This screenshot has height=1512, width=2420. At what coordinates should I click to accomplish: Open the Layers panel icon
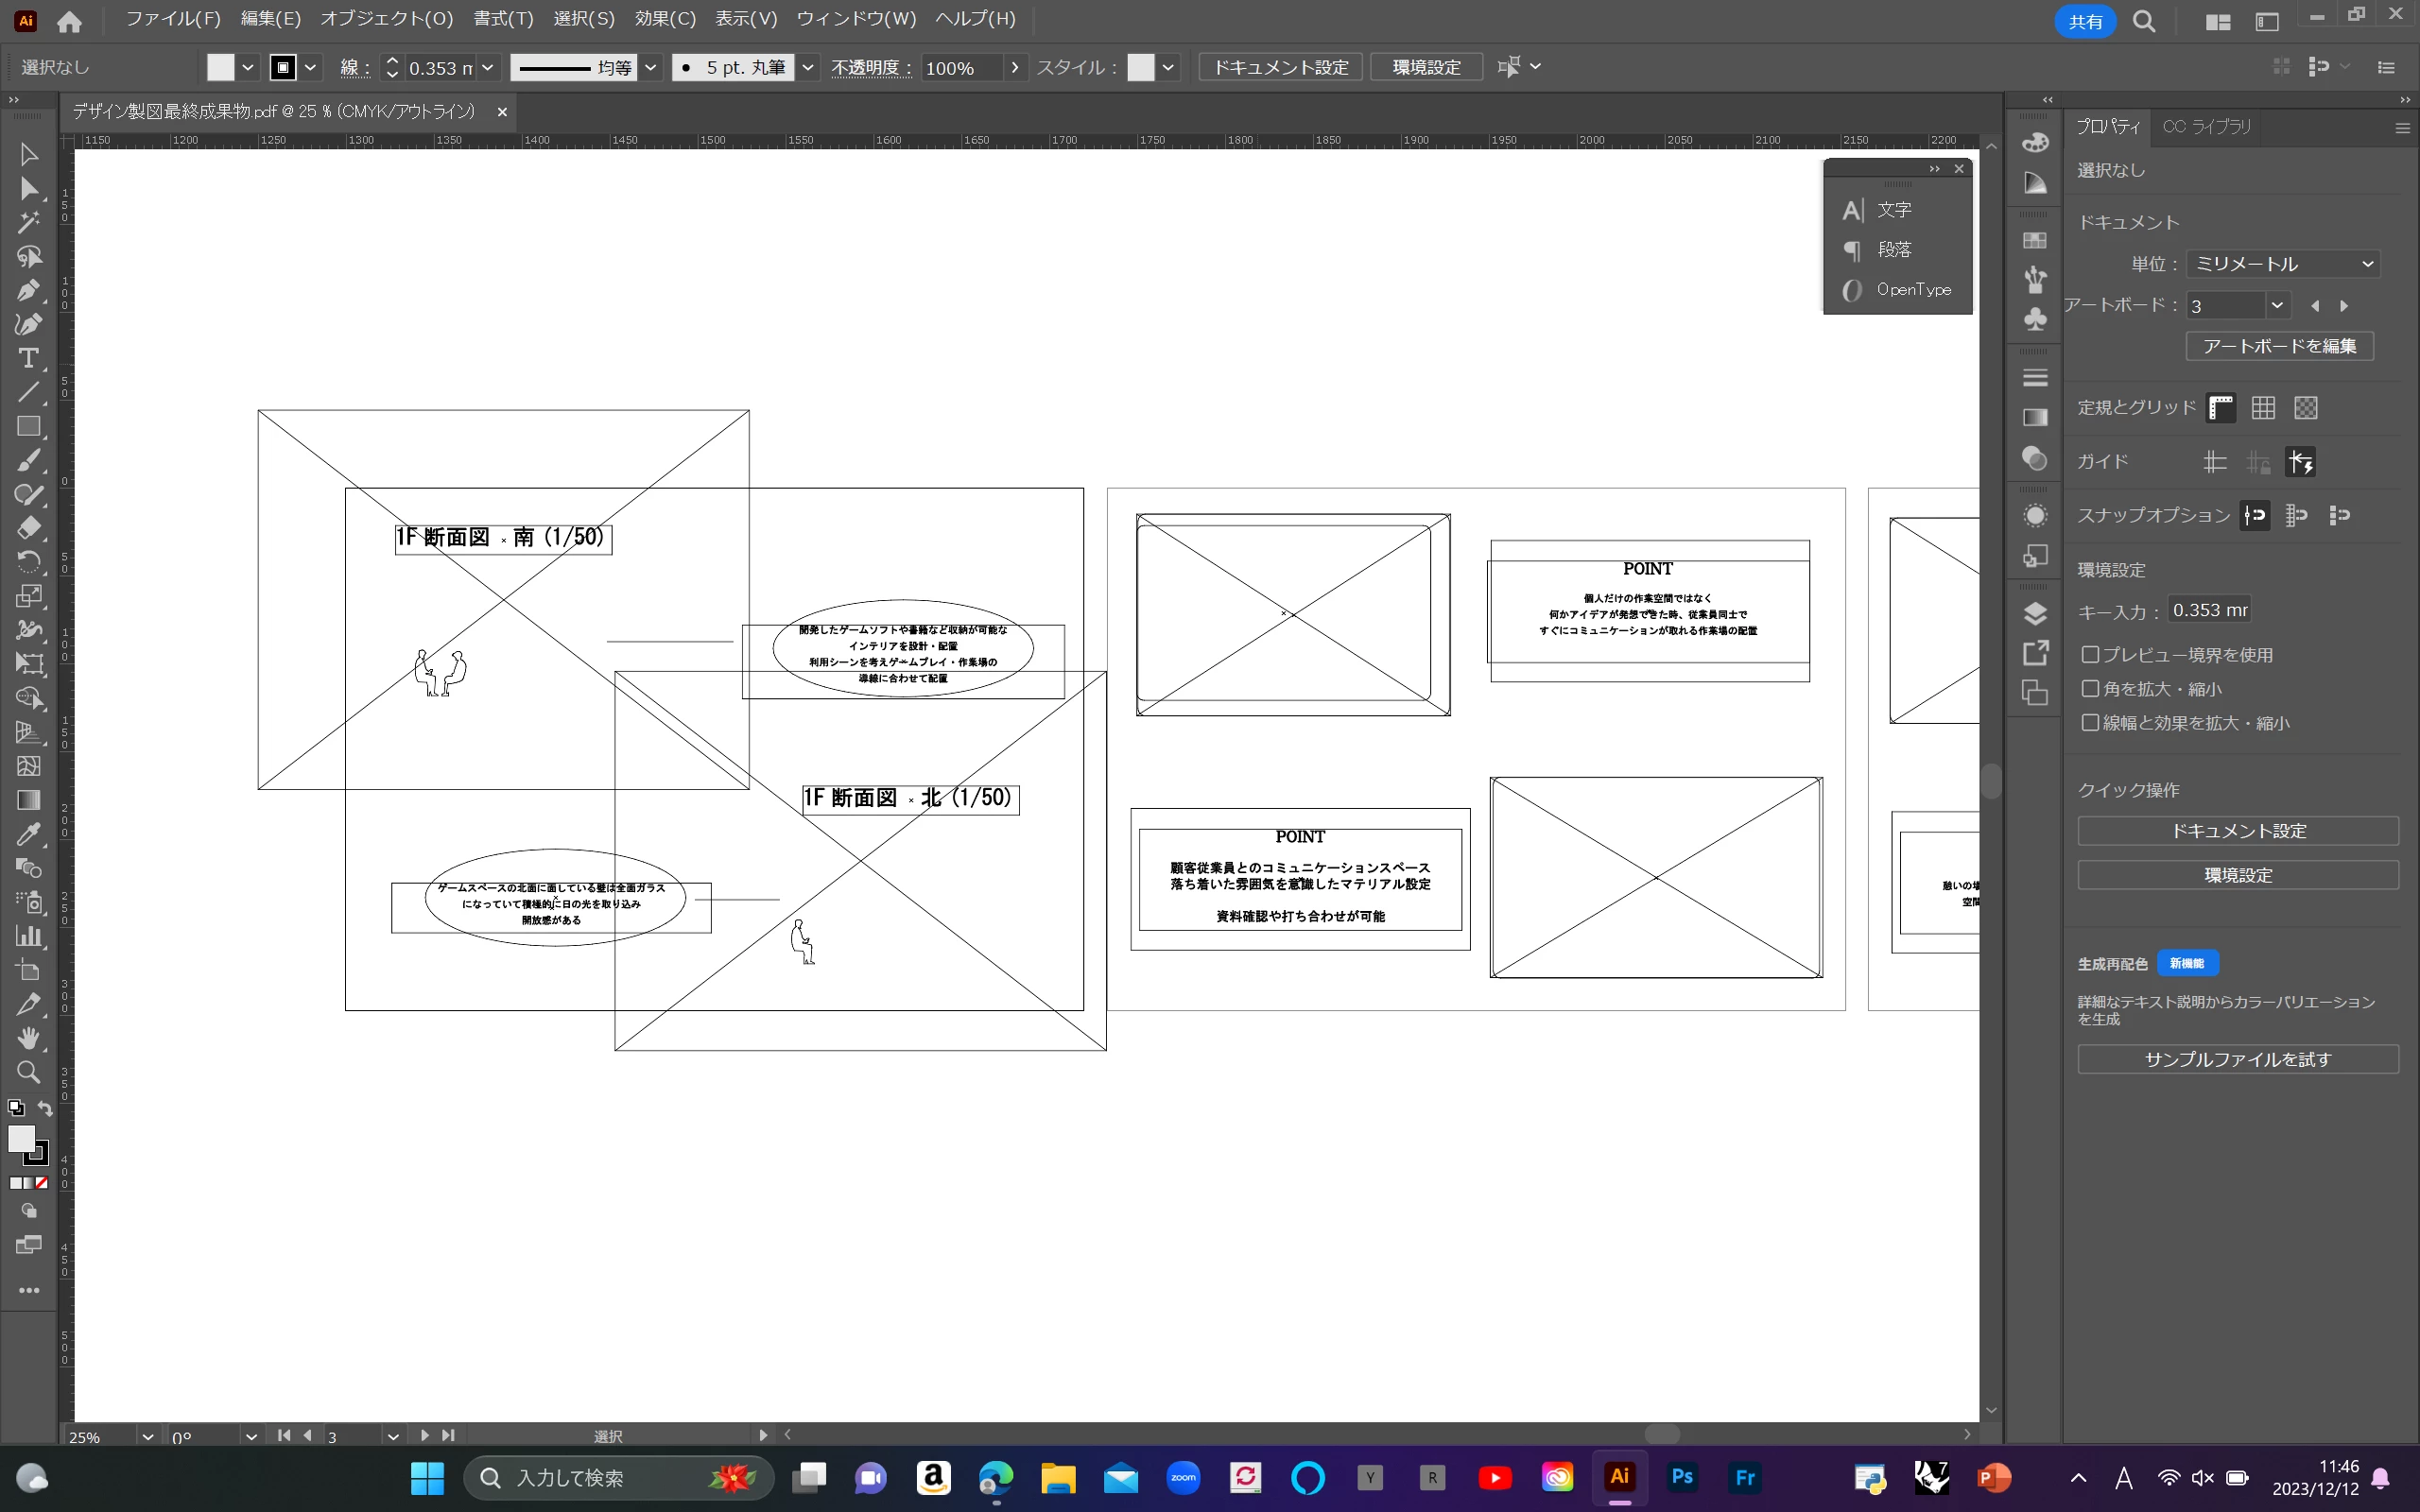coord(2035,613)
